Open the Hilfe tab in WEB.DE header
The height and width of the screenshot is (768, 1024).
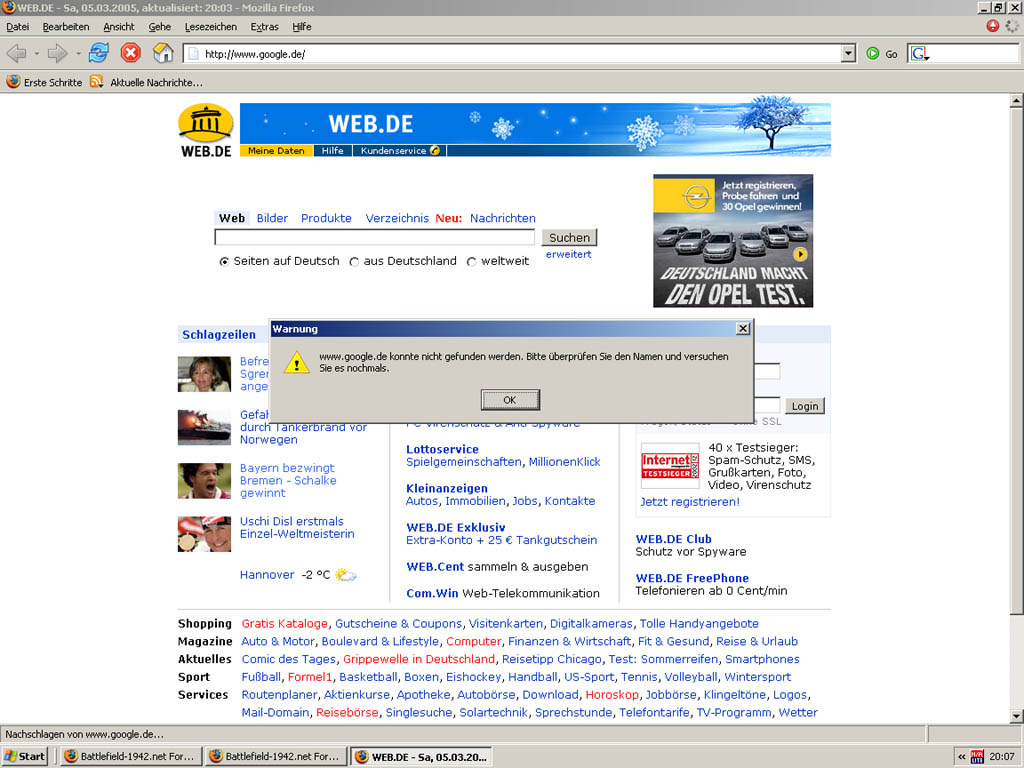pos(332,150)
